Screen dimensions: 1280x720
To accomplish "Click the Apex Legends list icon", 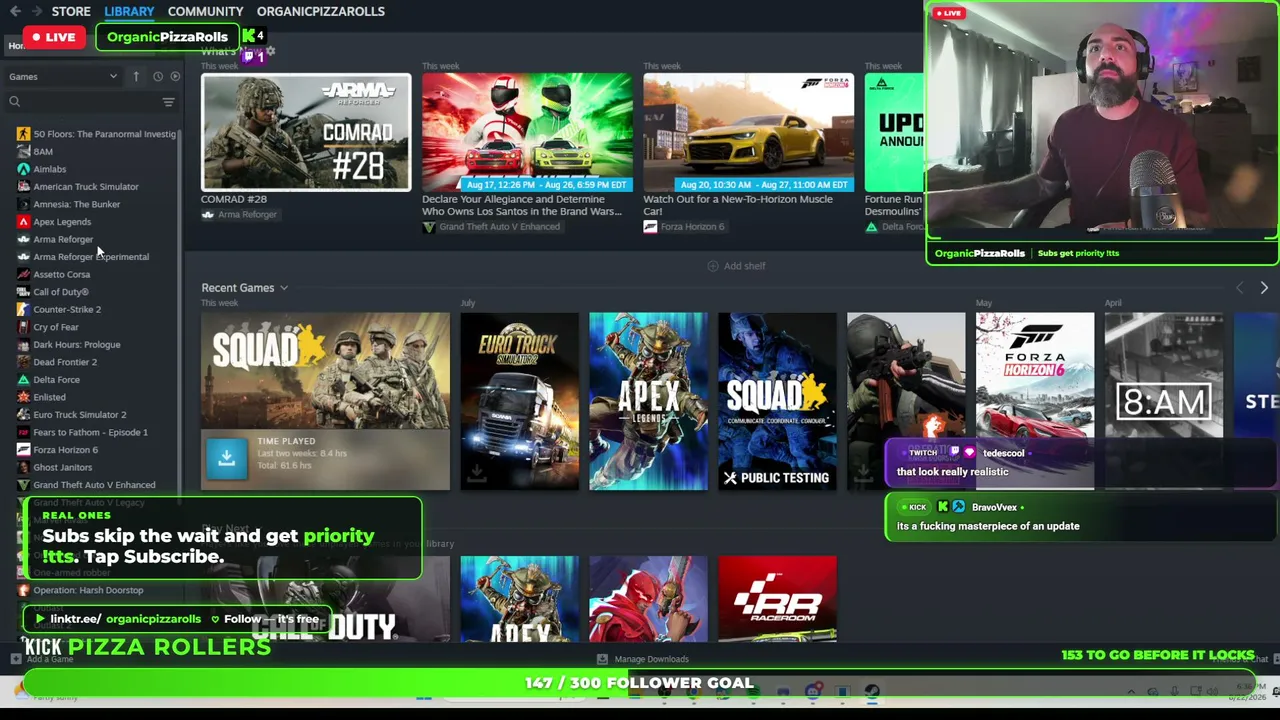I will click(23, 222).
